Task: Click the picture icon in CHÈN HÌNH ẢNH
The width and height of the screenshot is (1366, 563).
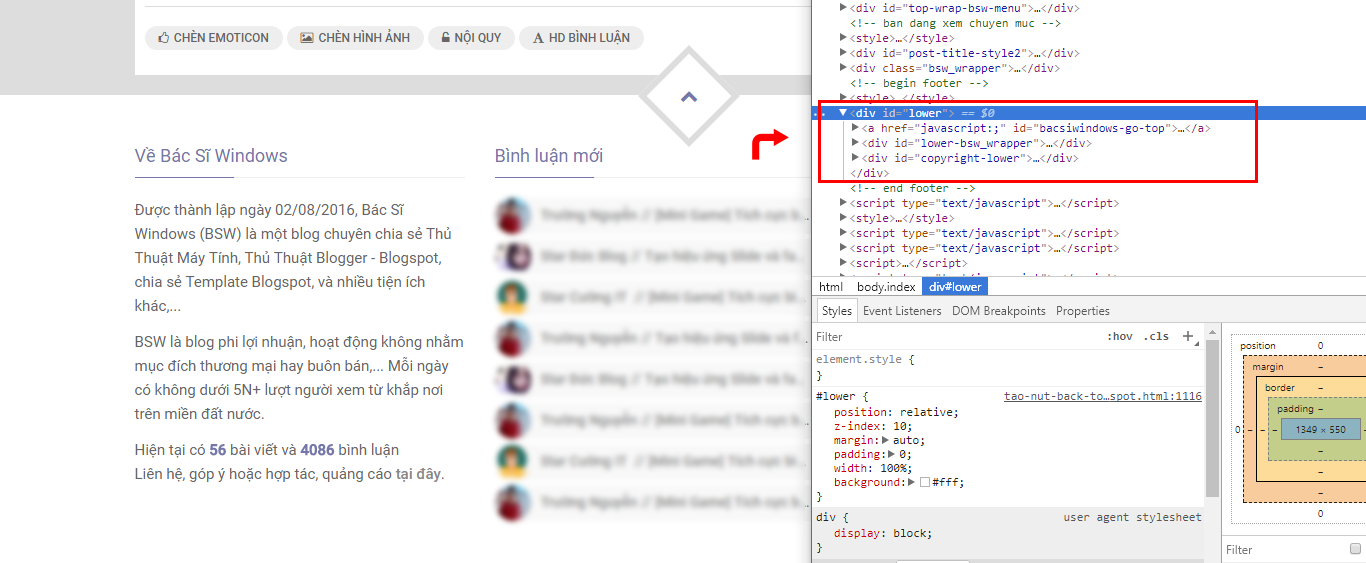Action: [x=307, y=38]
